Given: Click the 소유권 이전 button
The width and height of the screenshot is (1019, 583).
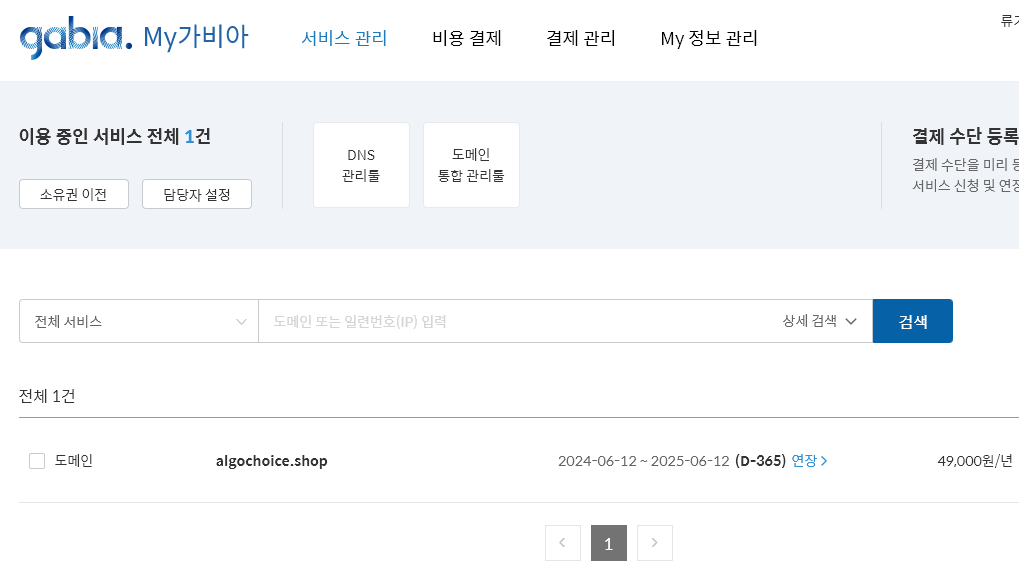Looking at the screenshot, I should [x=74, y=194].
